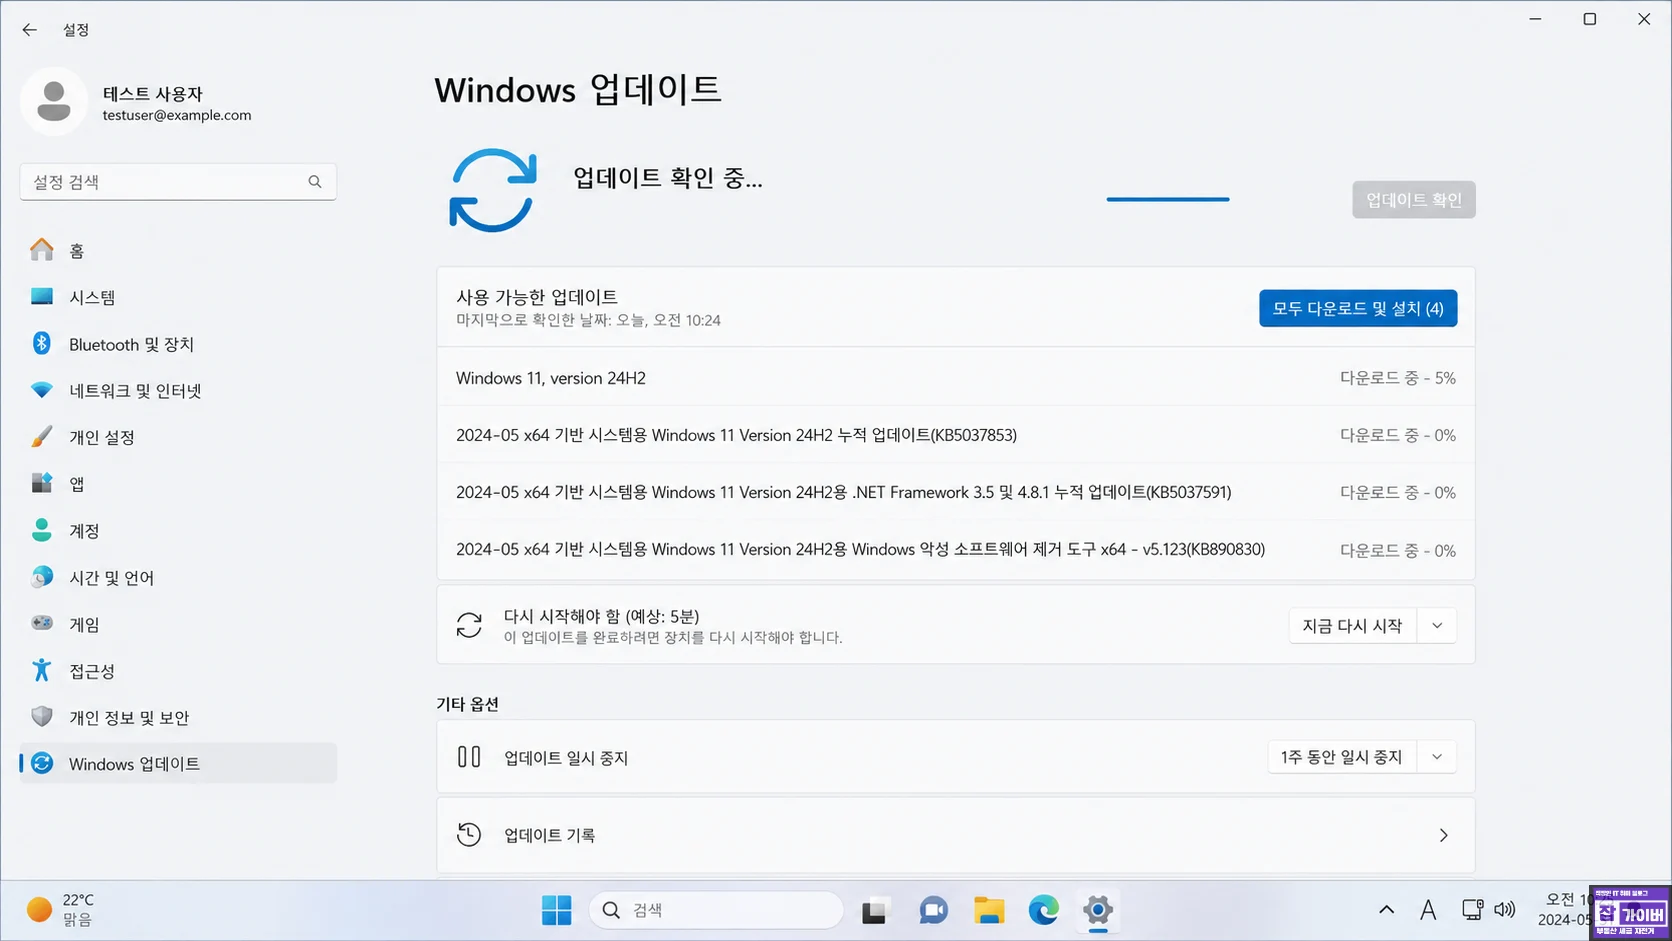Select the 시스템 monitor icon
The height and width of the screenshot is (941, 1672).
click(42, 297)
